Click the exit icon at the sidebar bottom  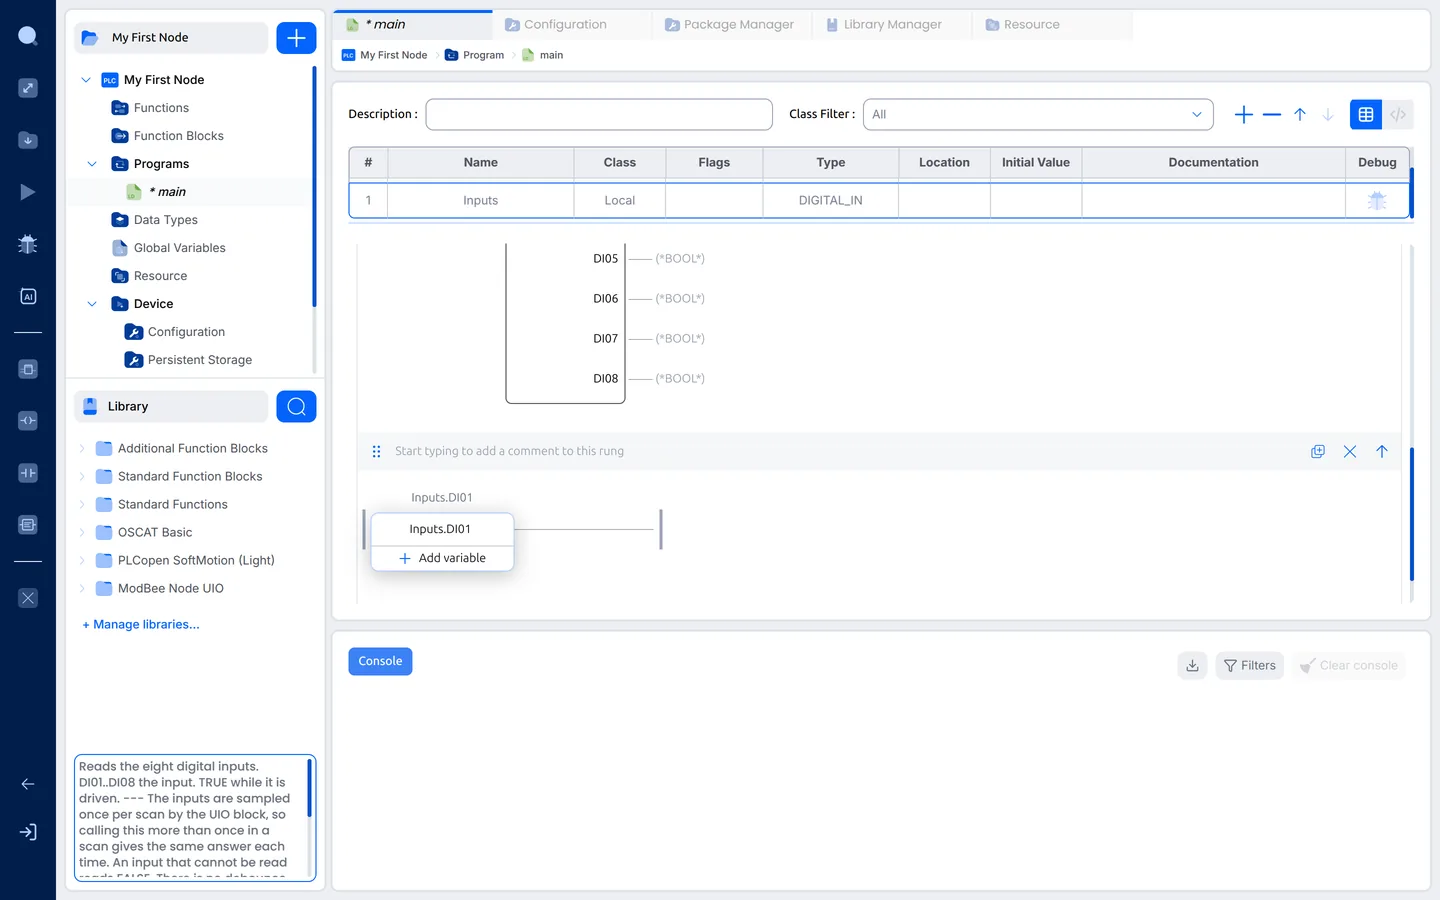click(x=28, y=832)
